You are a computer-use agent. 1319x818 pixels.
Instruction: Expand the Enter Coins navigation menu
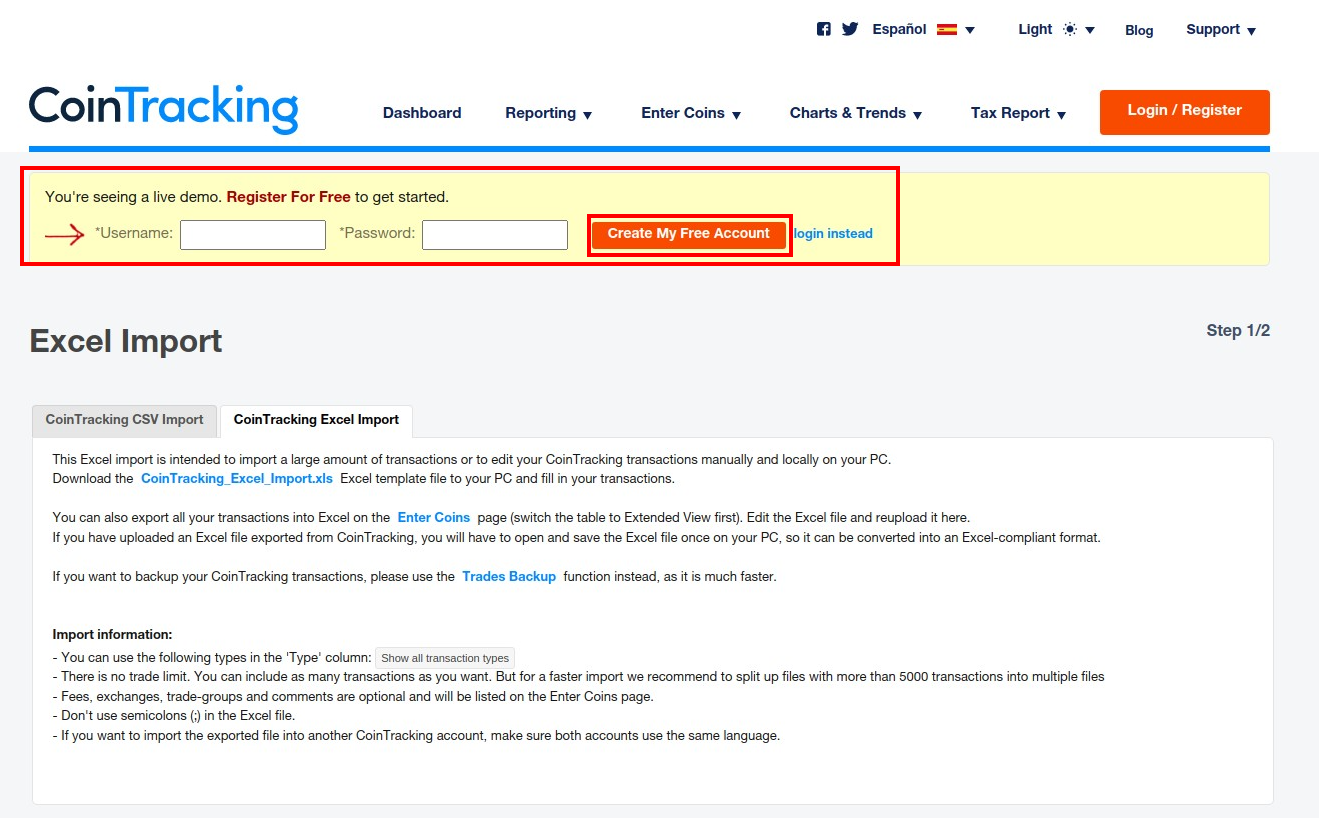[691, 113]
